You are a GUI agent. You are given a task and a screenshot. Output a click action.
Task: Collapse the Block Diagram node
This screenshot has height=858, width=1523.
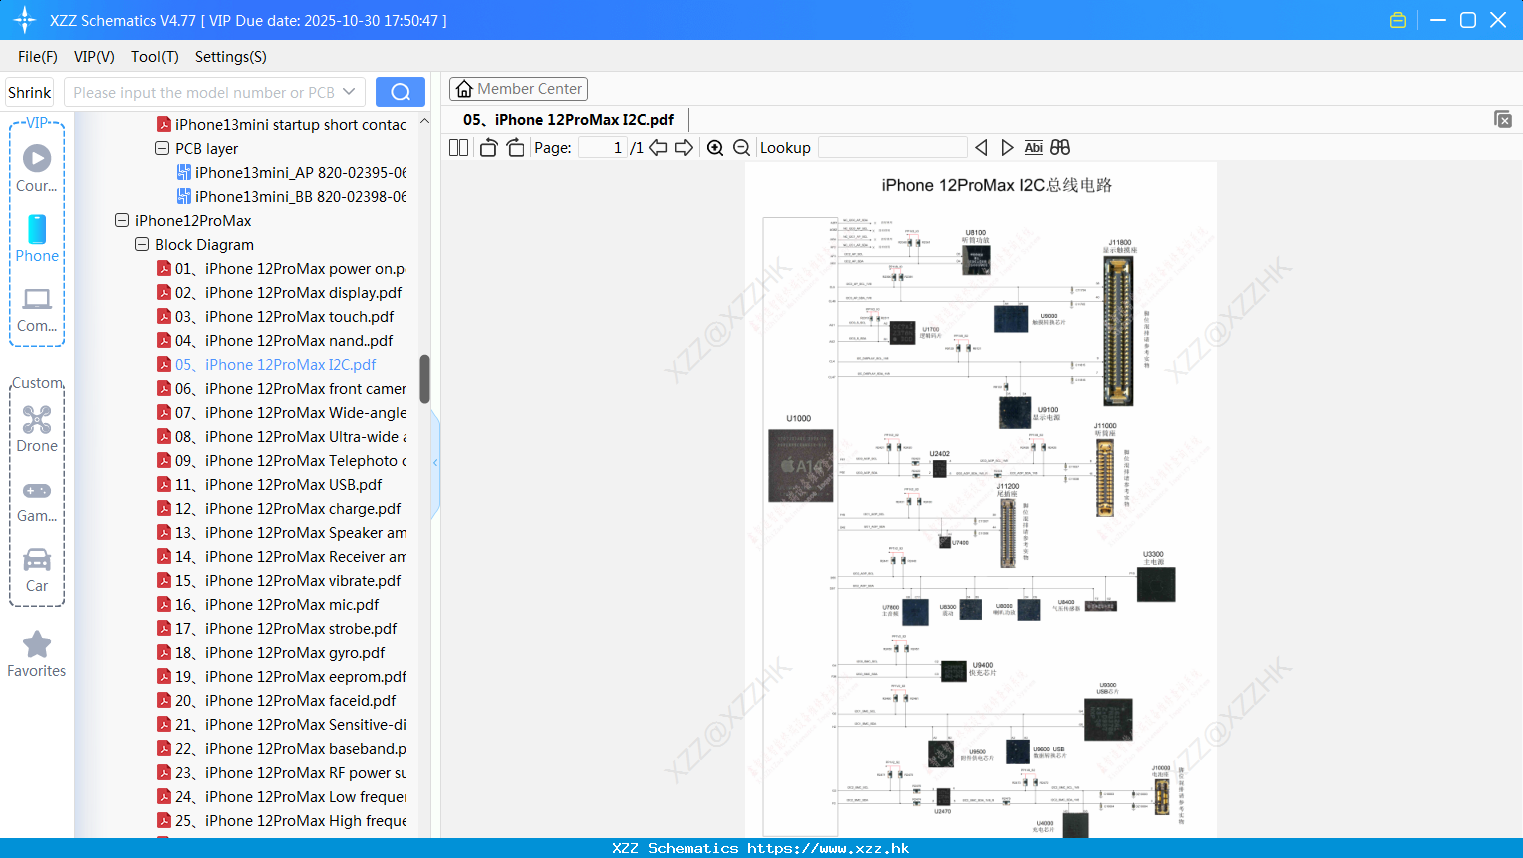coord(142,244)
